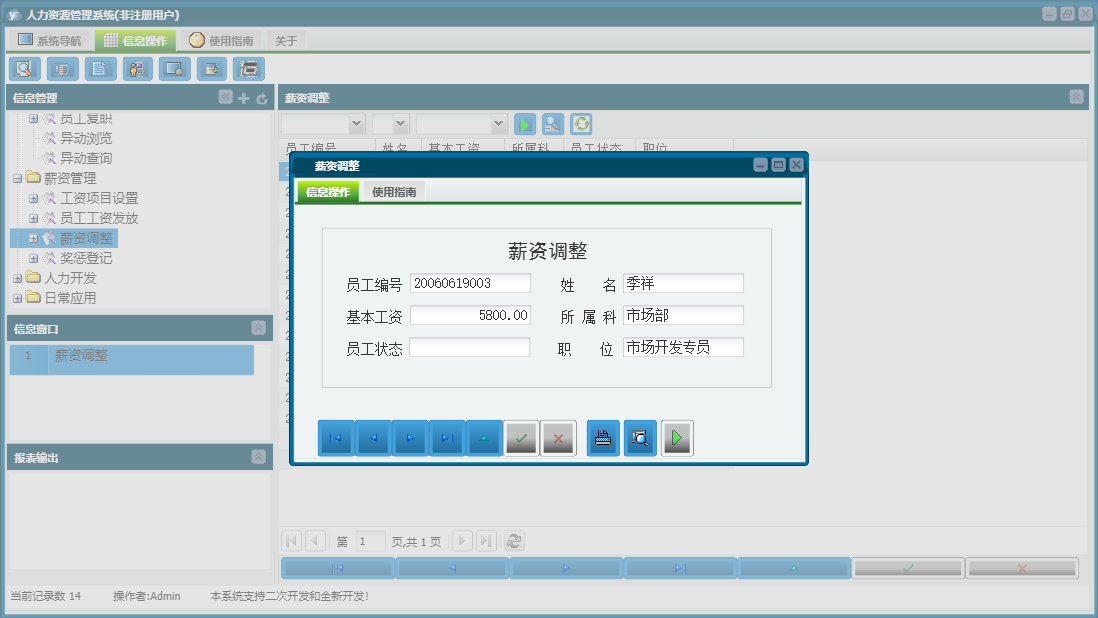This screenshot has width=1098, height=618.
Task: Click the document page icon in main toolbar
Action: point(100,69)
